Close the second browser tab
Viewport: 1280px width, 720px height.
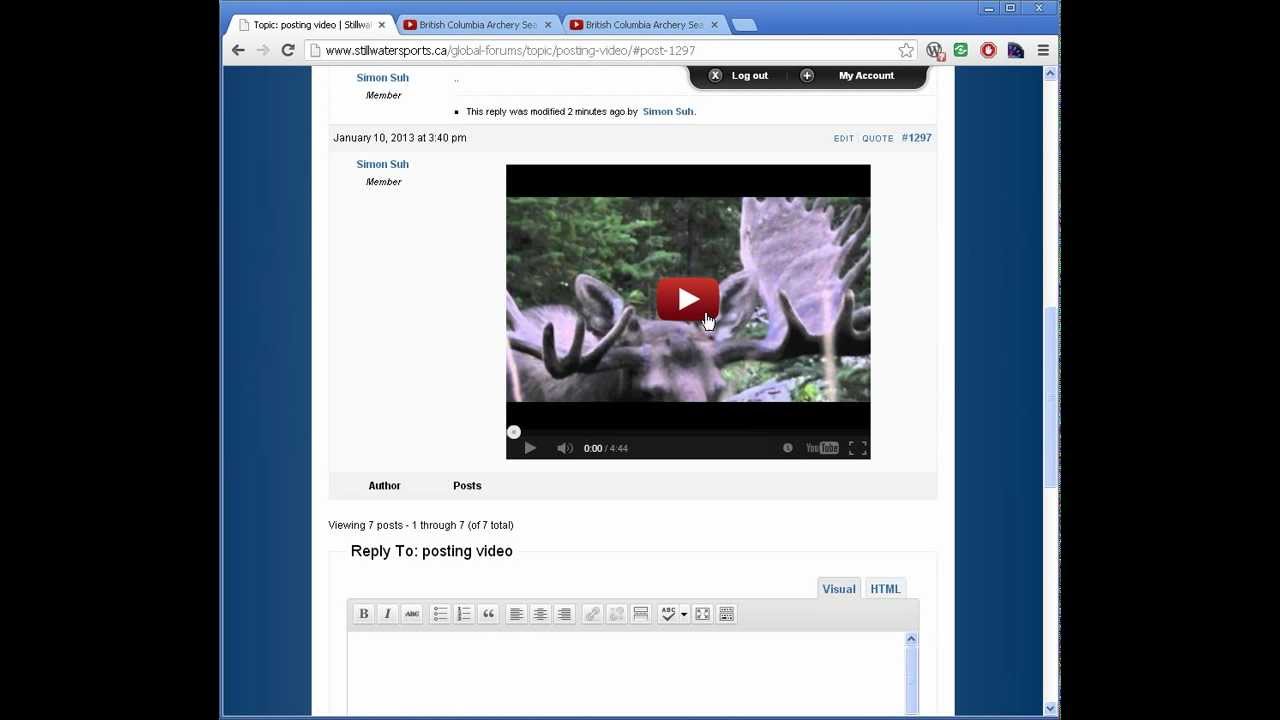coord(547,25)
